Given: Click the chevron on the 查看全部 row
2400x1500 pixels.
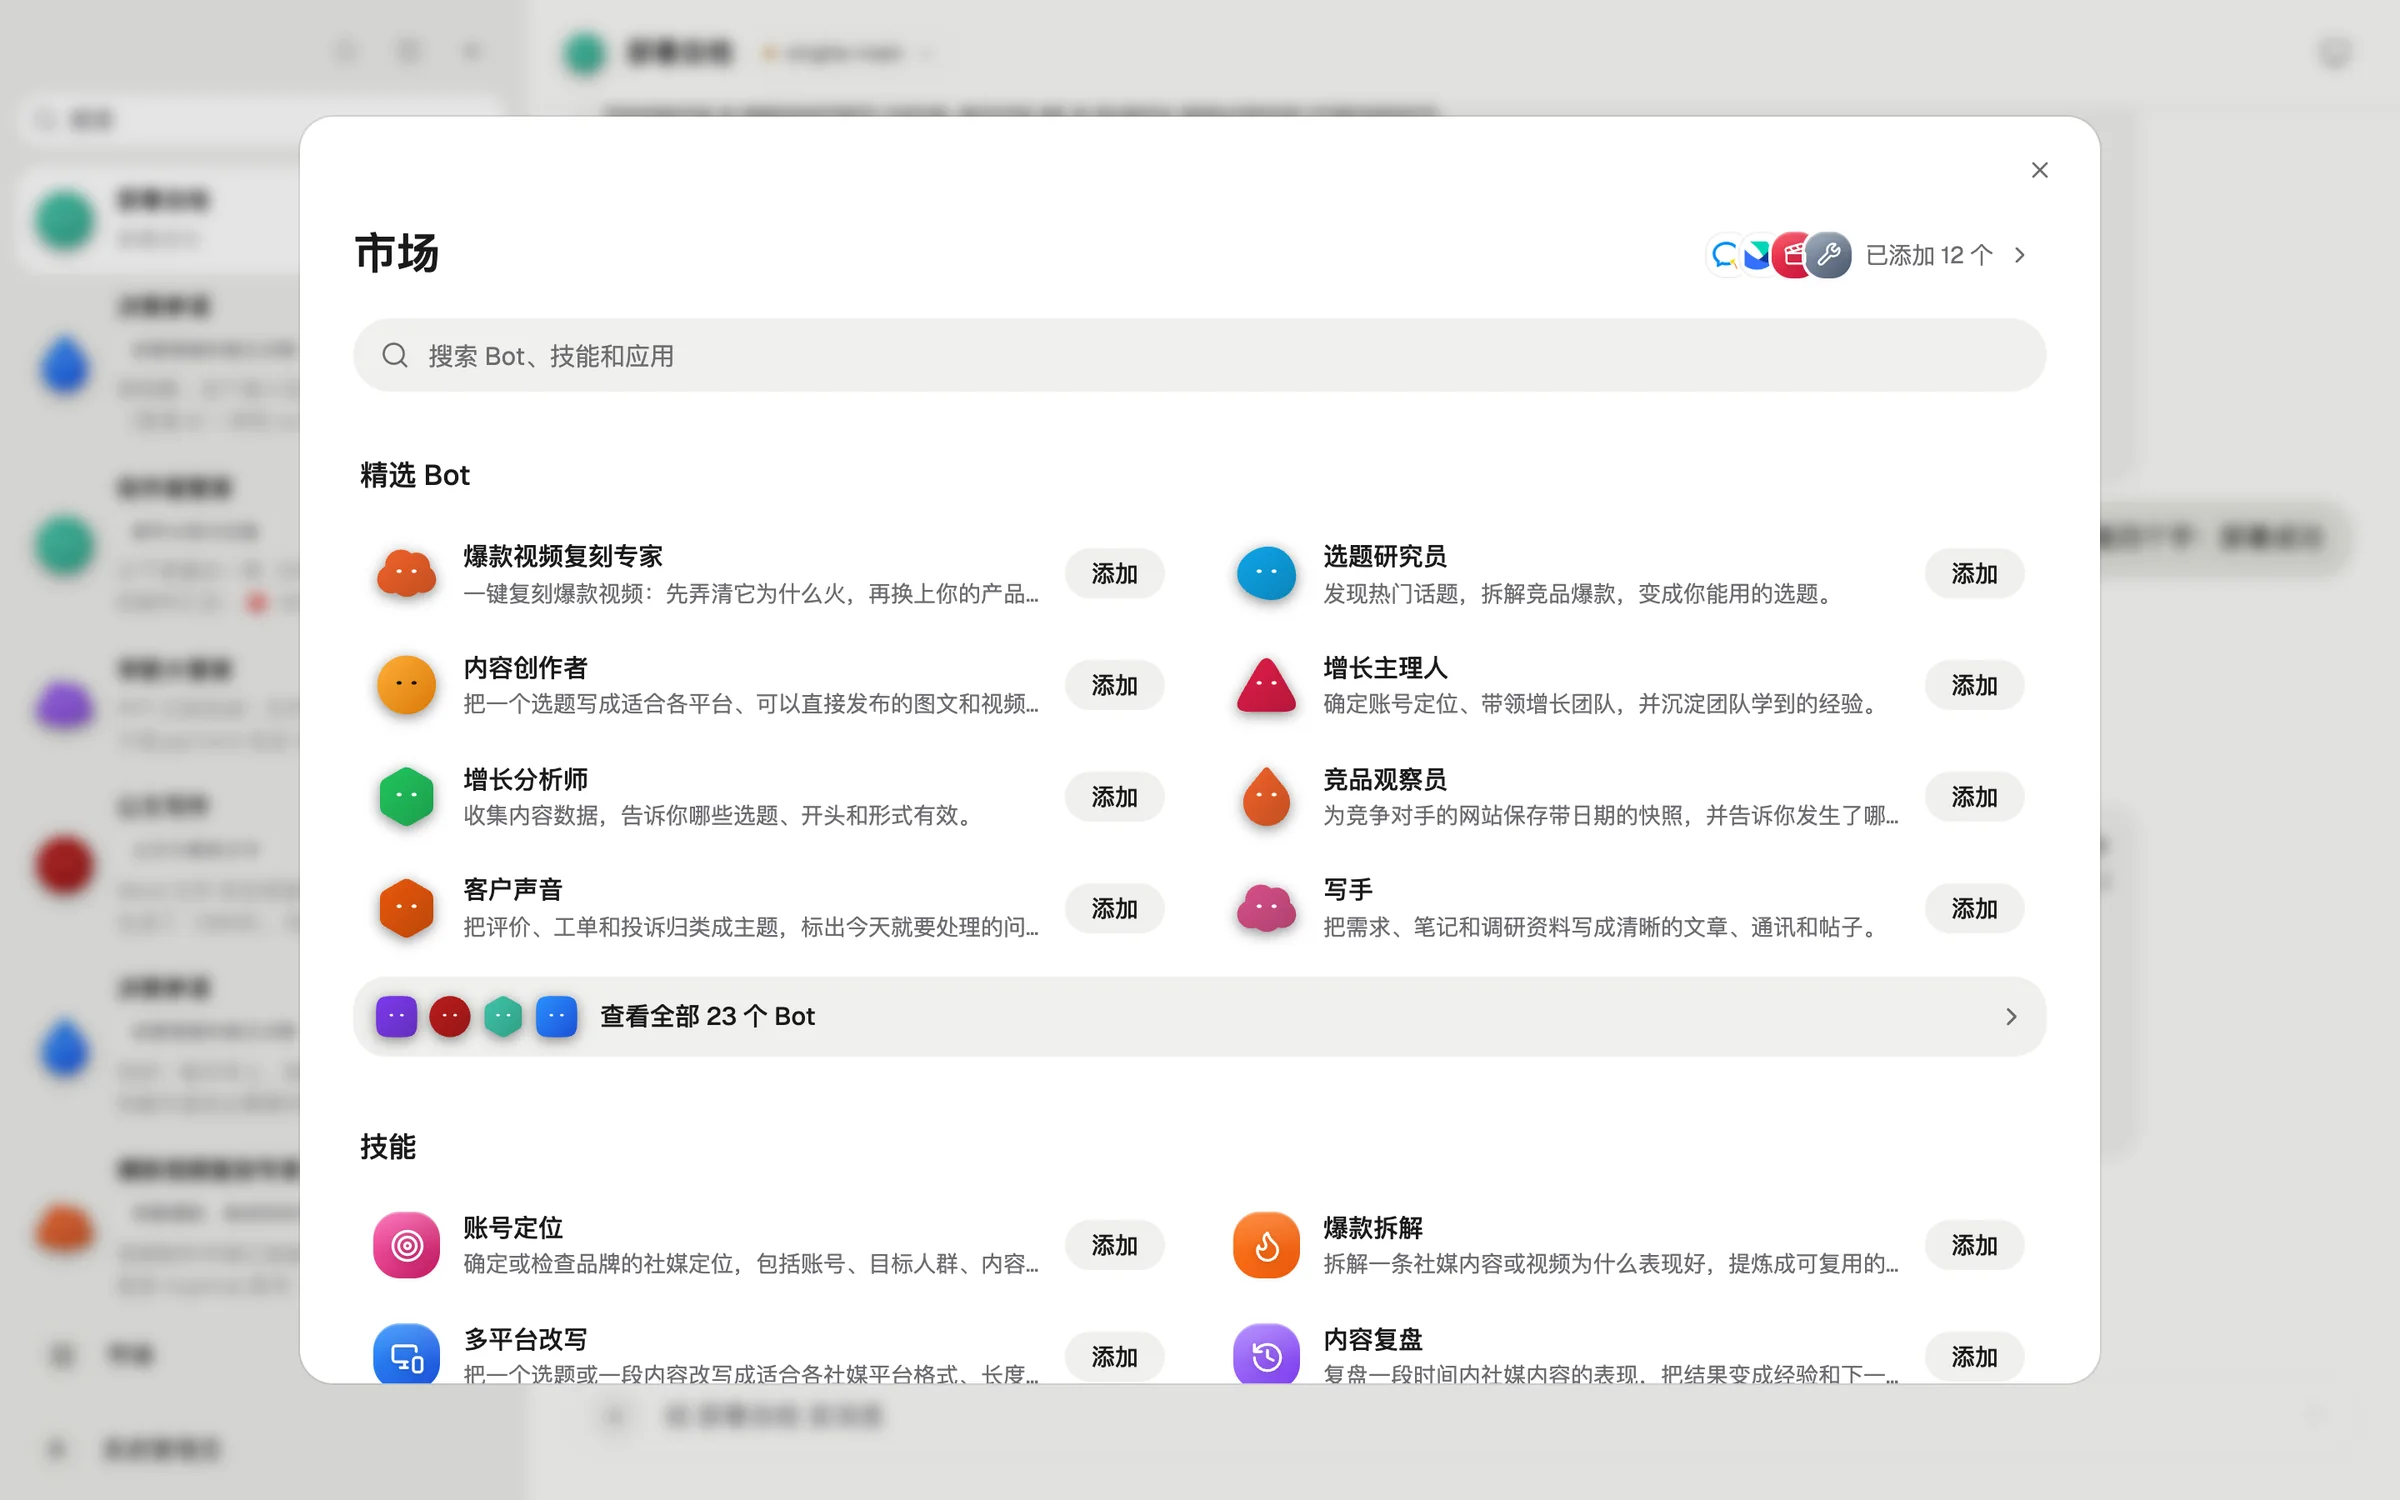Looking at the screenshot, I should (2011, 1016).
